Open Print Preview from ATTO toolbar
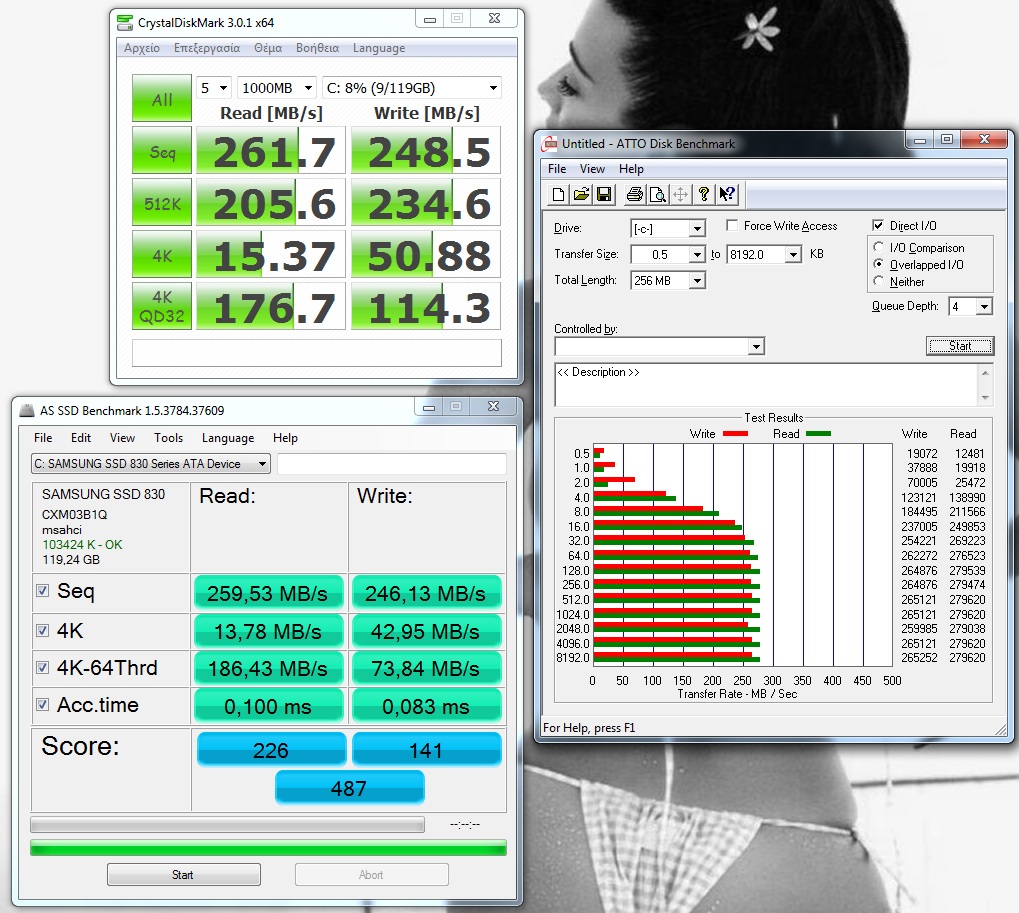The image size is (1019, 913). coord(658,194)
